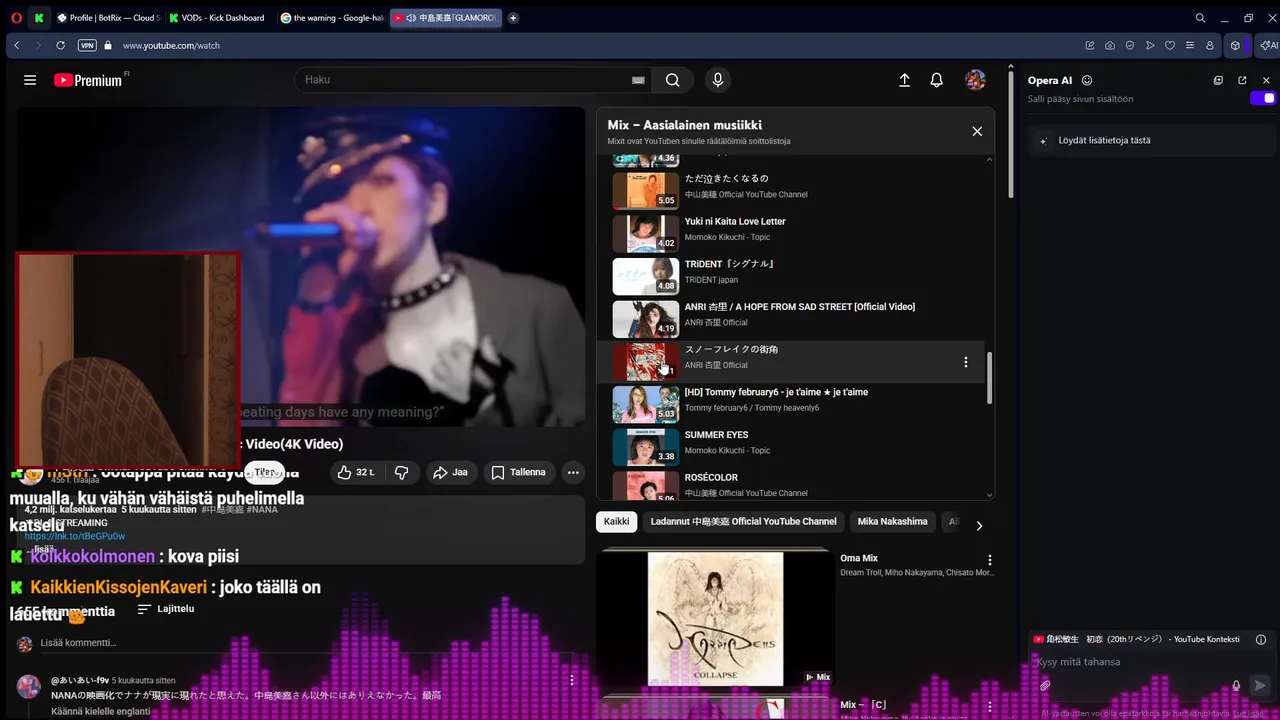Open Opera account profile icon
1280x720 pixels.
point(1210,45)
